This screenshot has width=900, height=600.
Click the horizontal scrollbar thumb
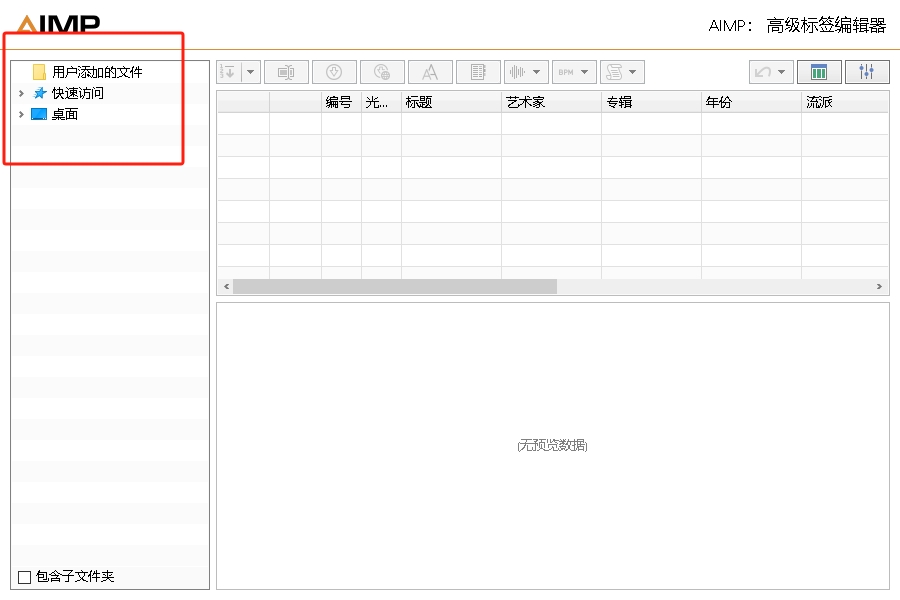point(395,287)
